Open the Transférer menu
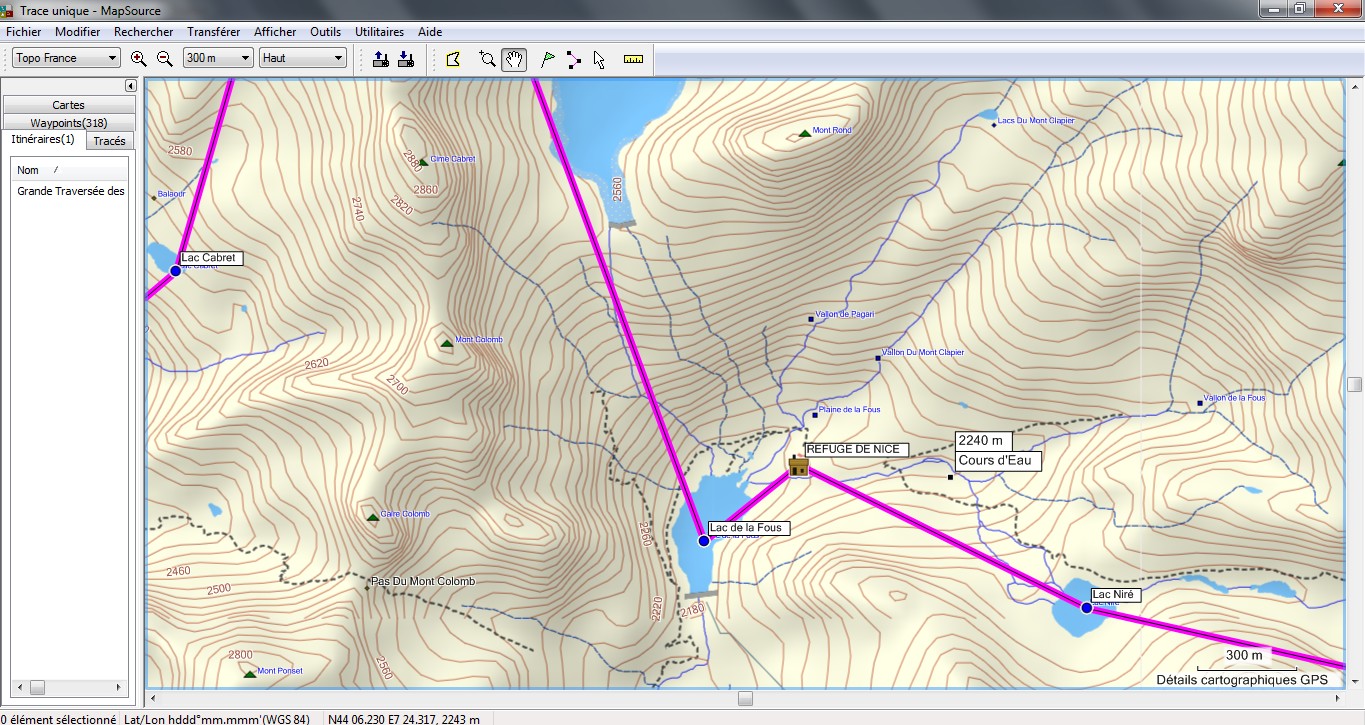 click(213, 32)
